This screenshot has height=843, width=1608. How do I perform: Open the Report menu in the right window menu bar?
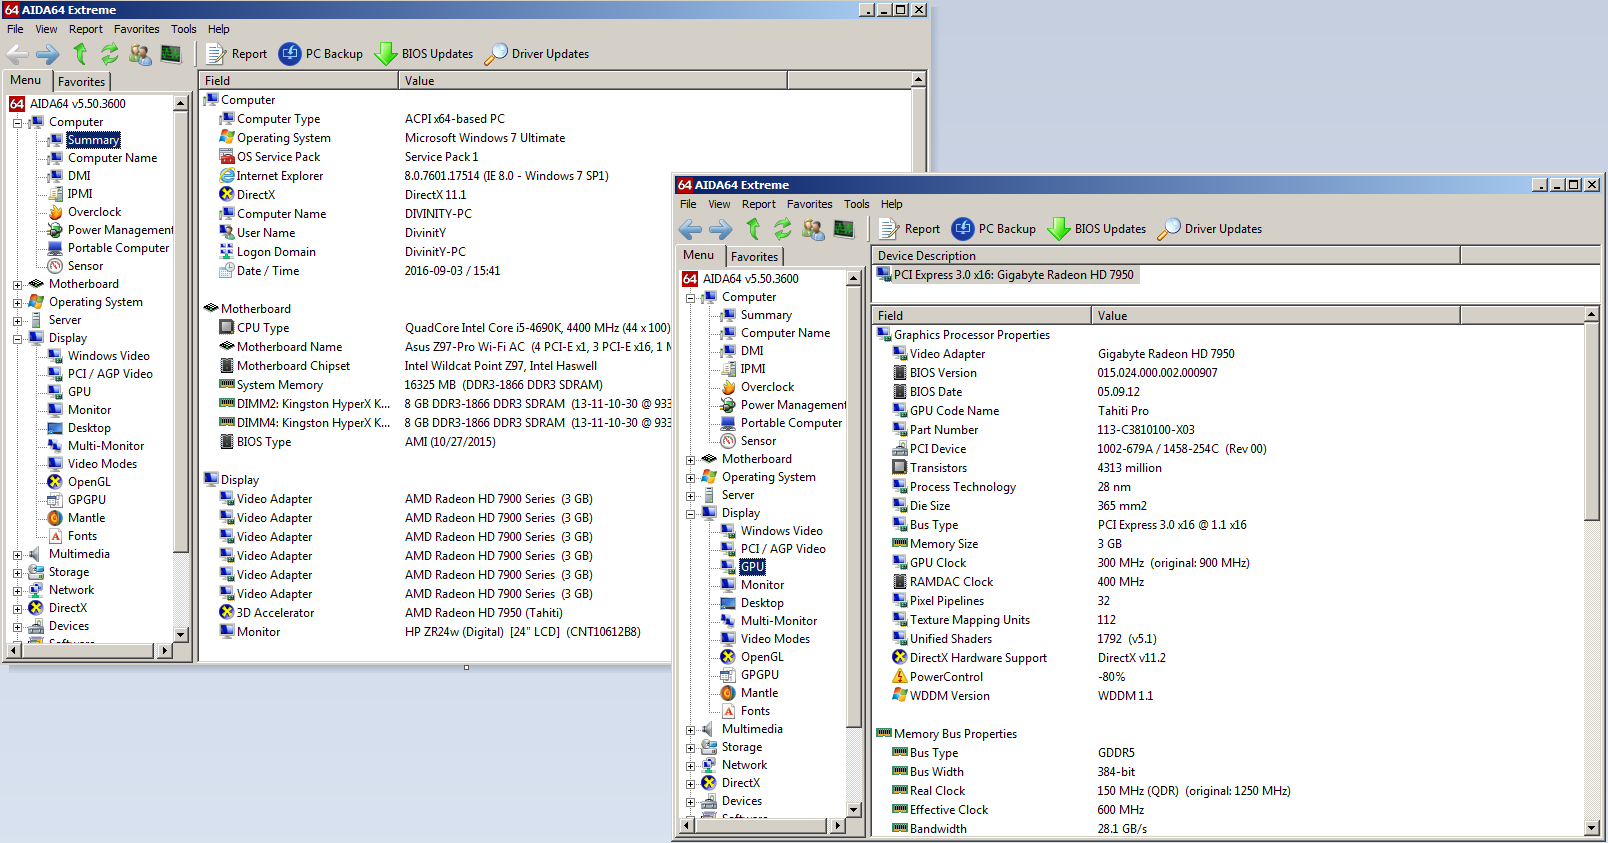click(758, 204)
